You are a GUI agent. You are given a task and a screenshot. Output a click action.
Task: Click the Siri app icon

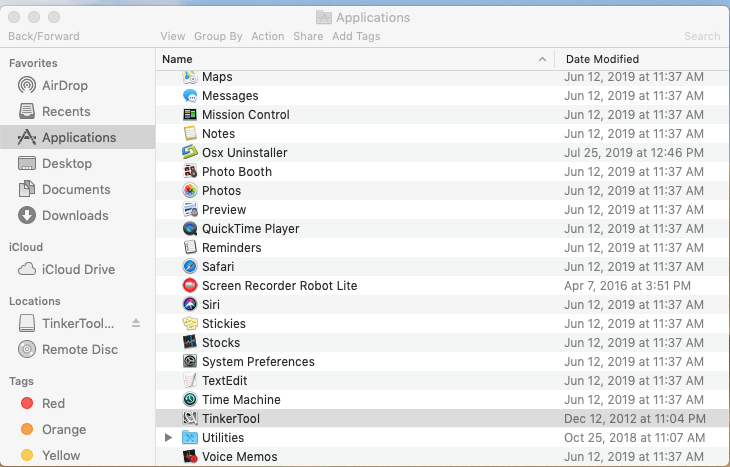[x=189, y=305]
